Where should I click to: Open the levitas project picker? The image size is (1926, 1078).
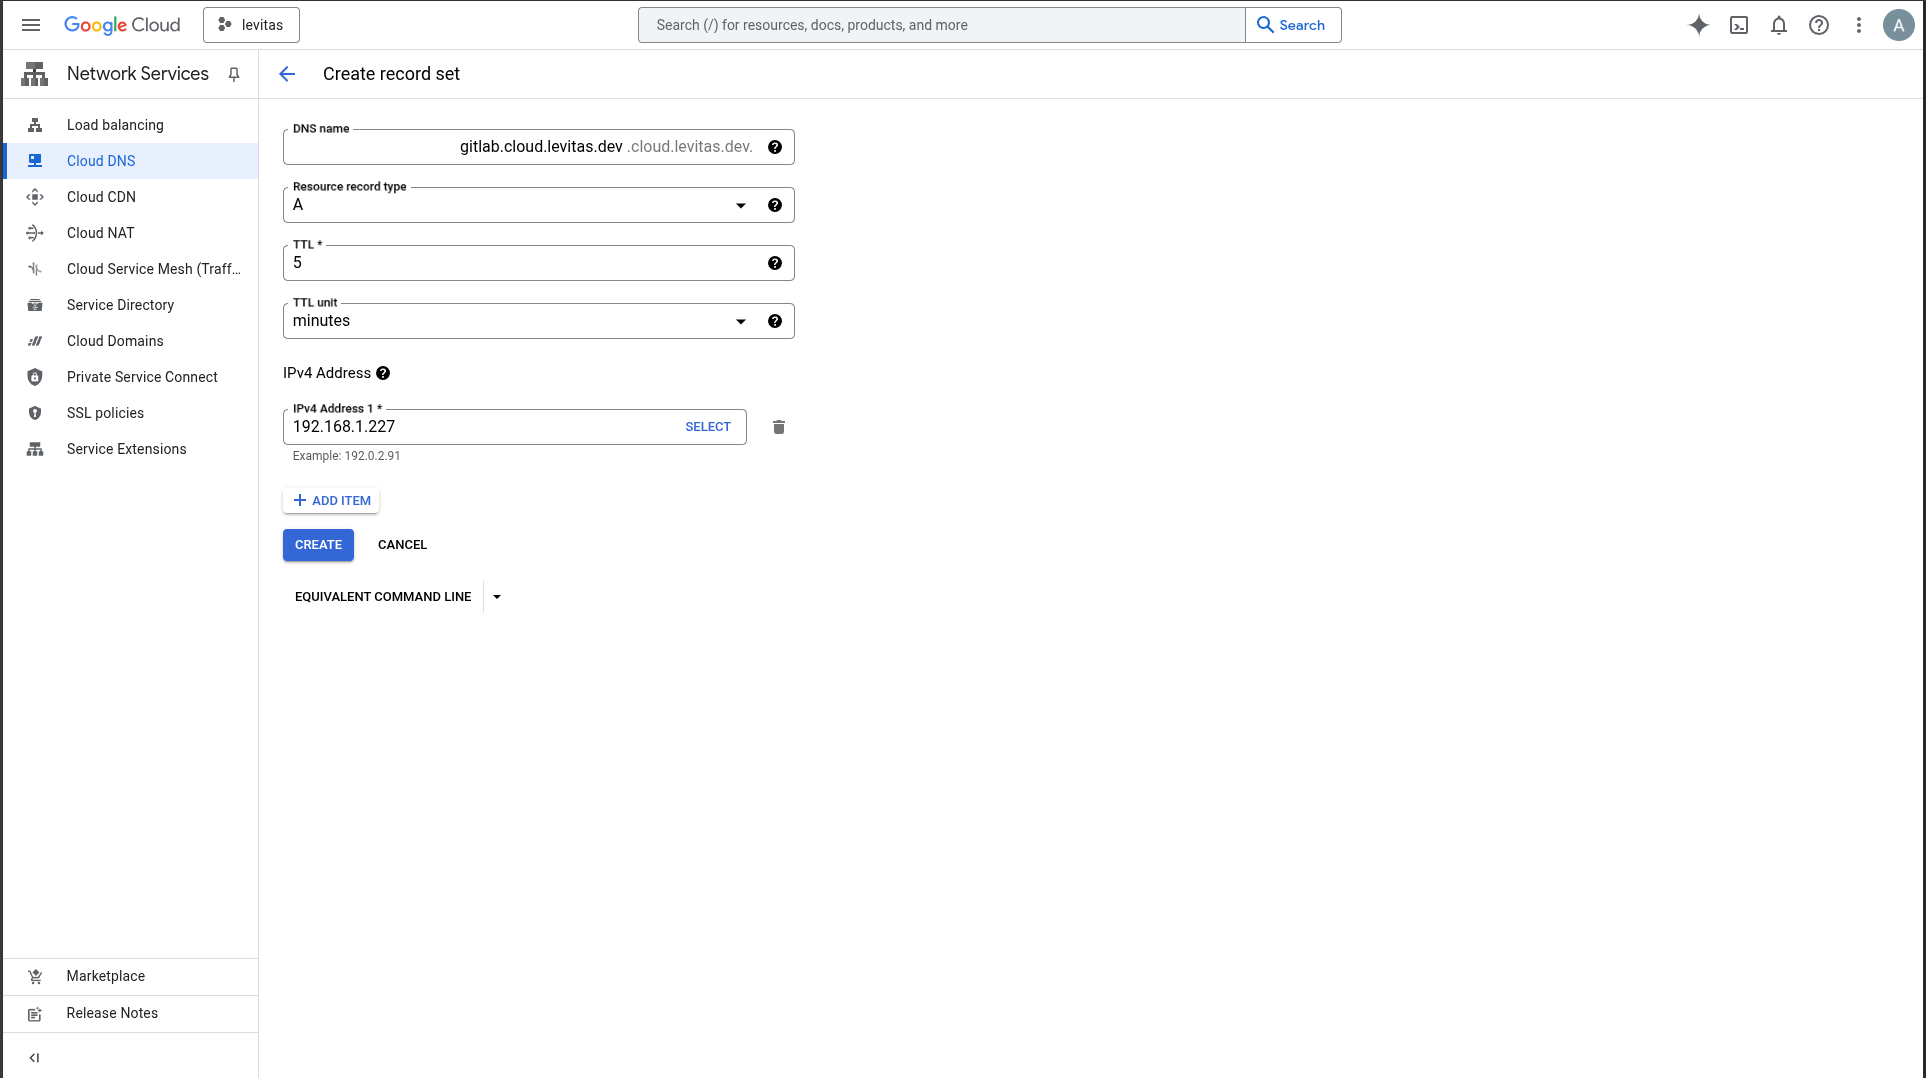click(x=251, y=25)
